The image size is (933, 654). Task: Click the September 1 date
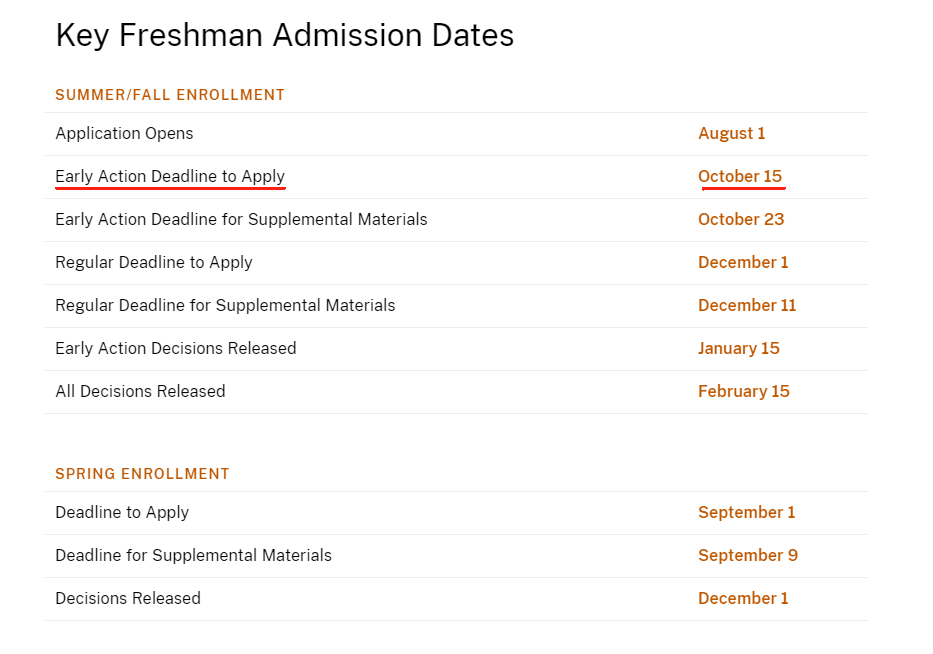tap(746, 512)
